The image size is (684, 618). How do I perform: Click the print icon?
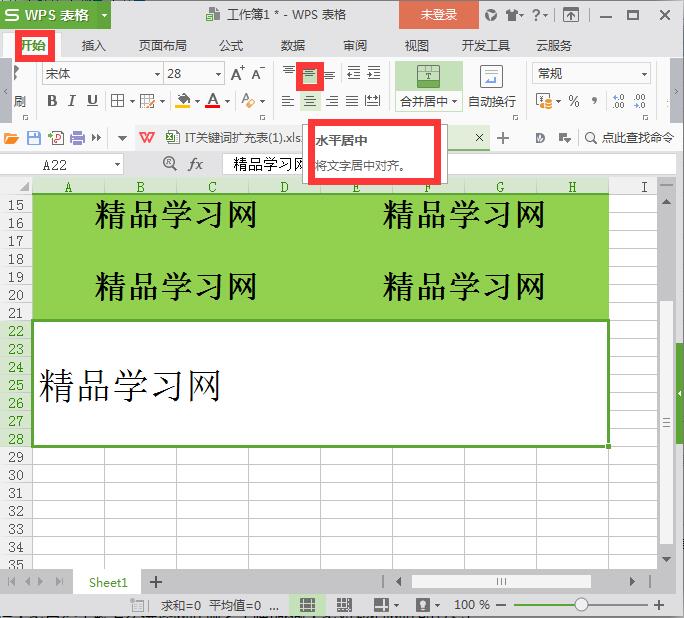[x=78, y=138]
